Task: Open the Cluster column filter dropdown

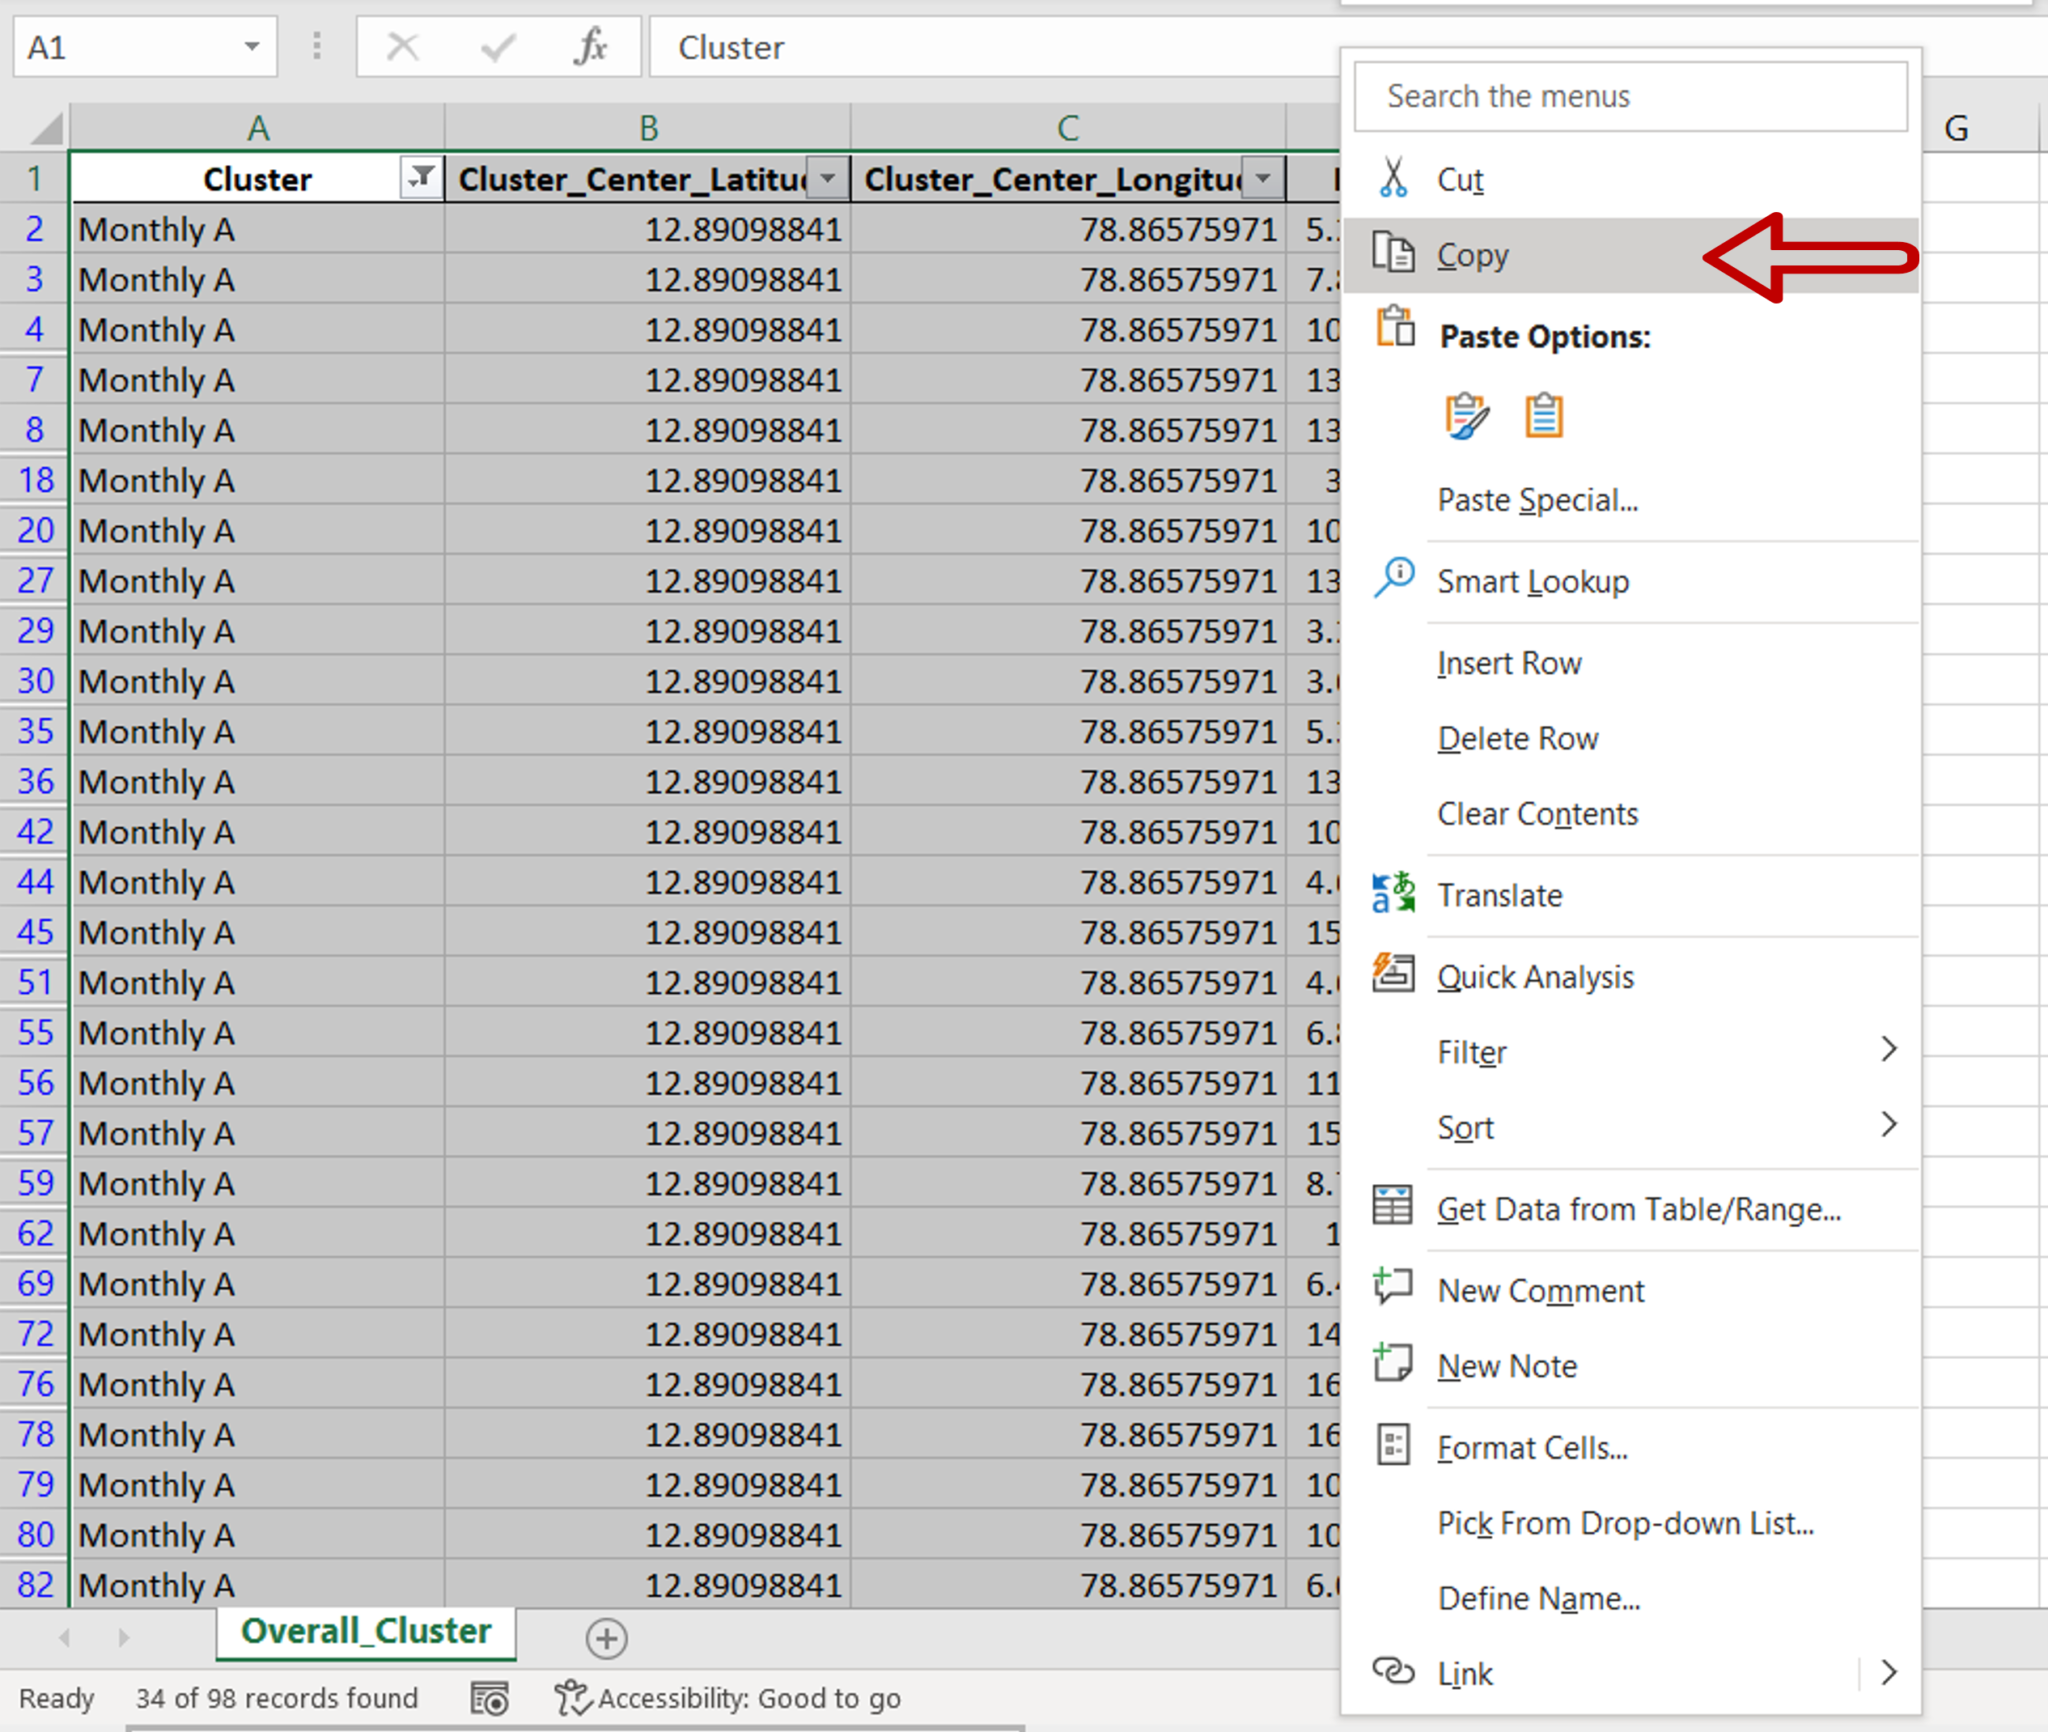Action: click(421, 177)
